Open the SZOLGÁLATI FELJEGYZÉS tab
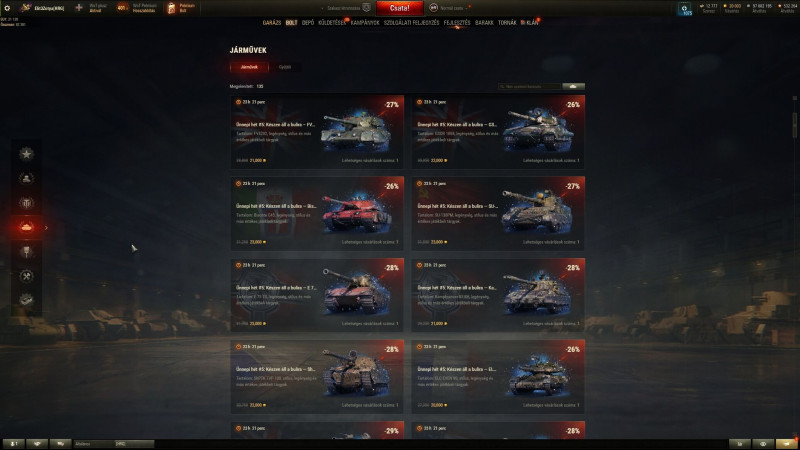Screen dimensions: 800x450 (x=411, y=22)
